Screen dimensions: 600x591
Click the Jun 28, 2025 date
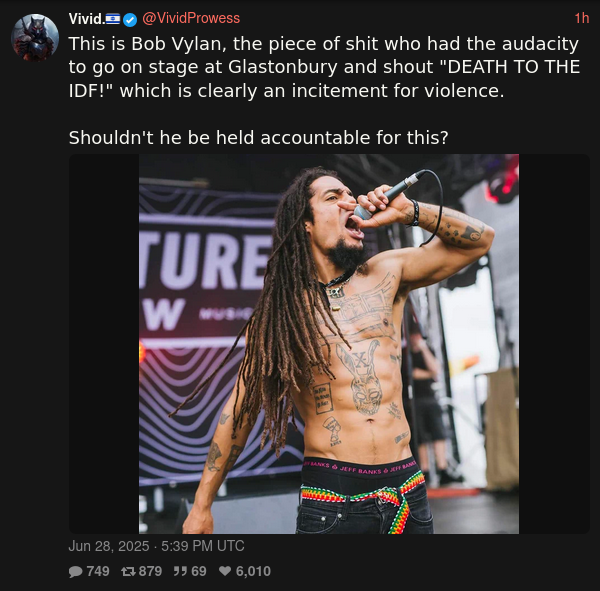[109, 546]
